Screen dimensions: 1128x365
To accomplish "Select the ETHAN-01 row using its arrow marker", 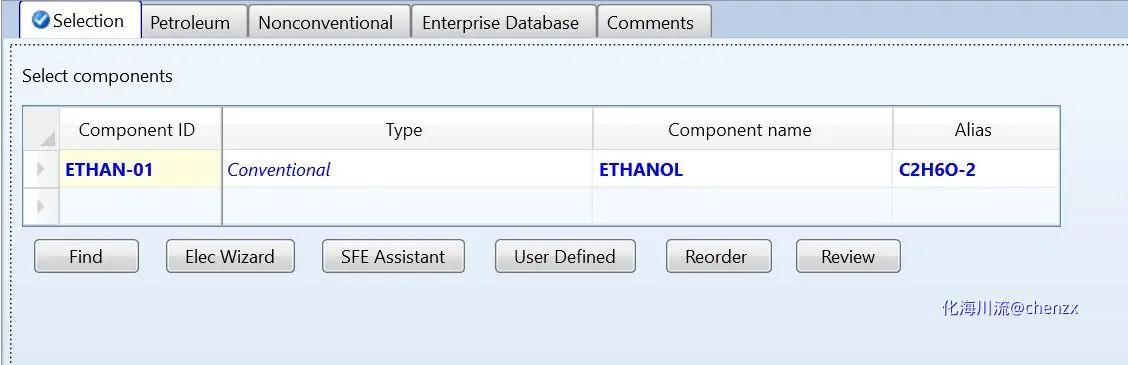I will pos(41,169).
